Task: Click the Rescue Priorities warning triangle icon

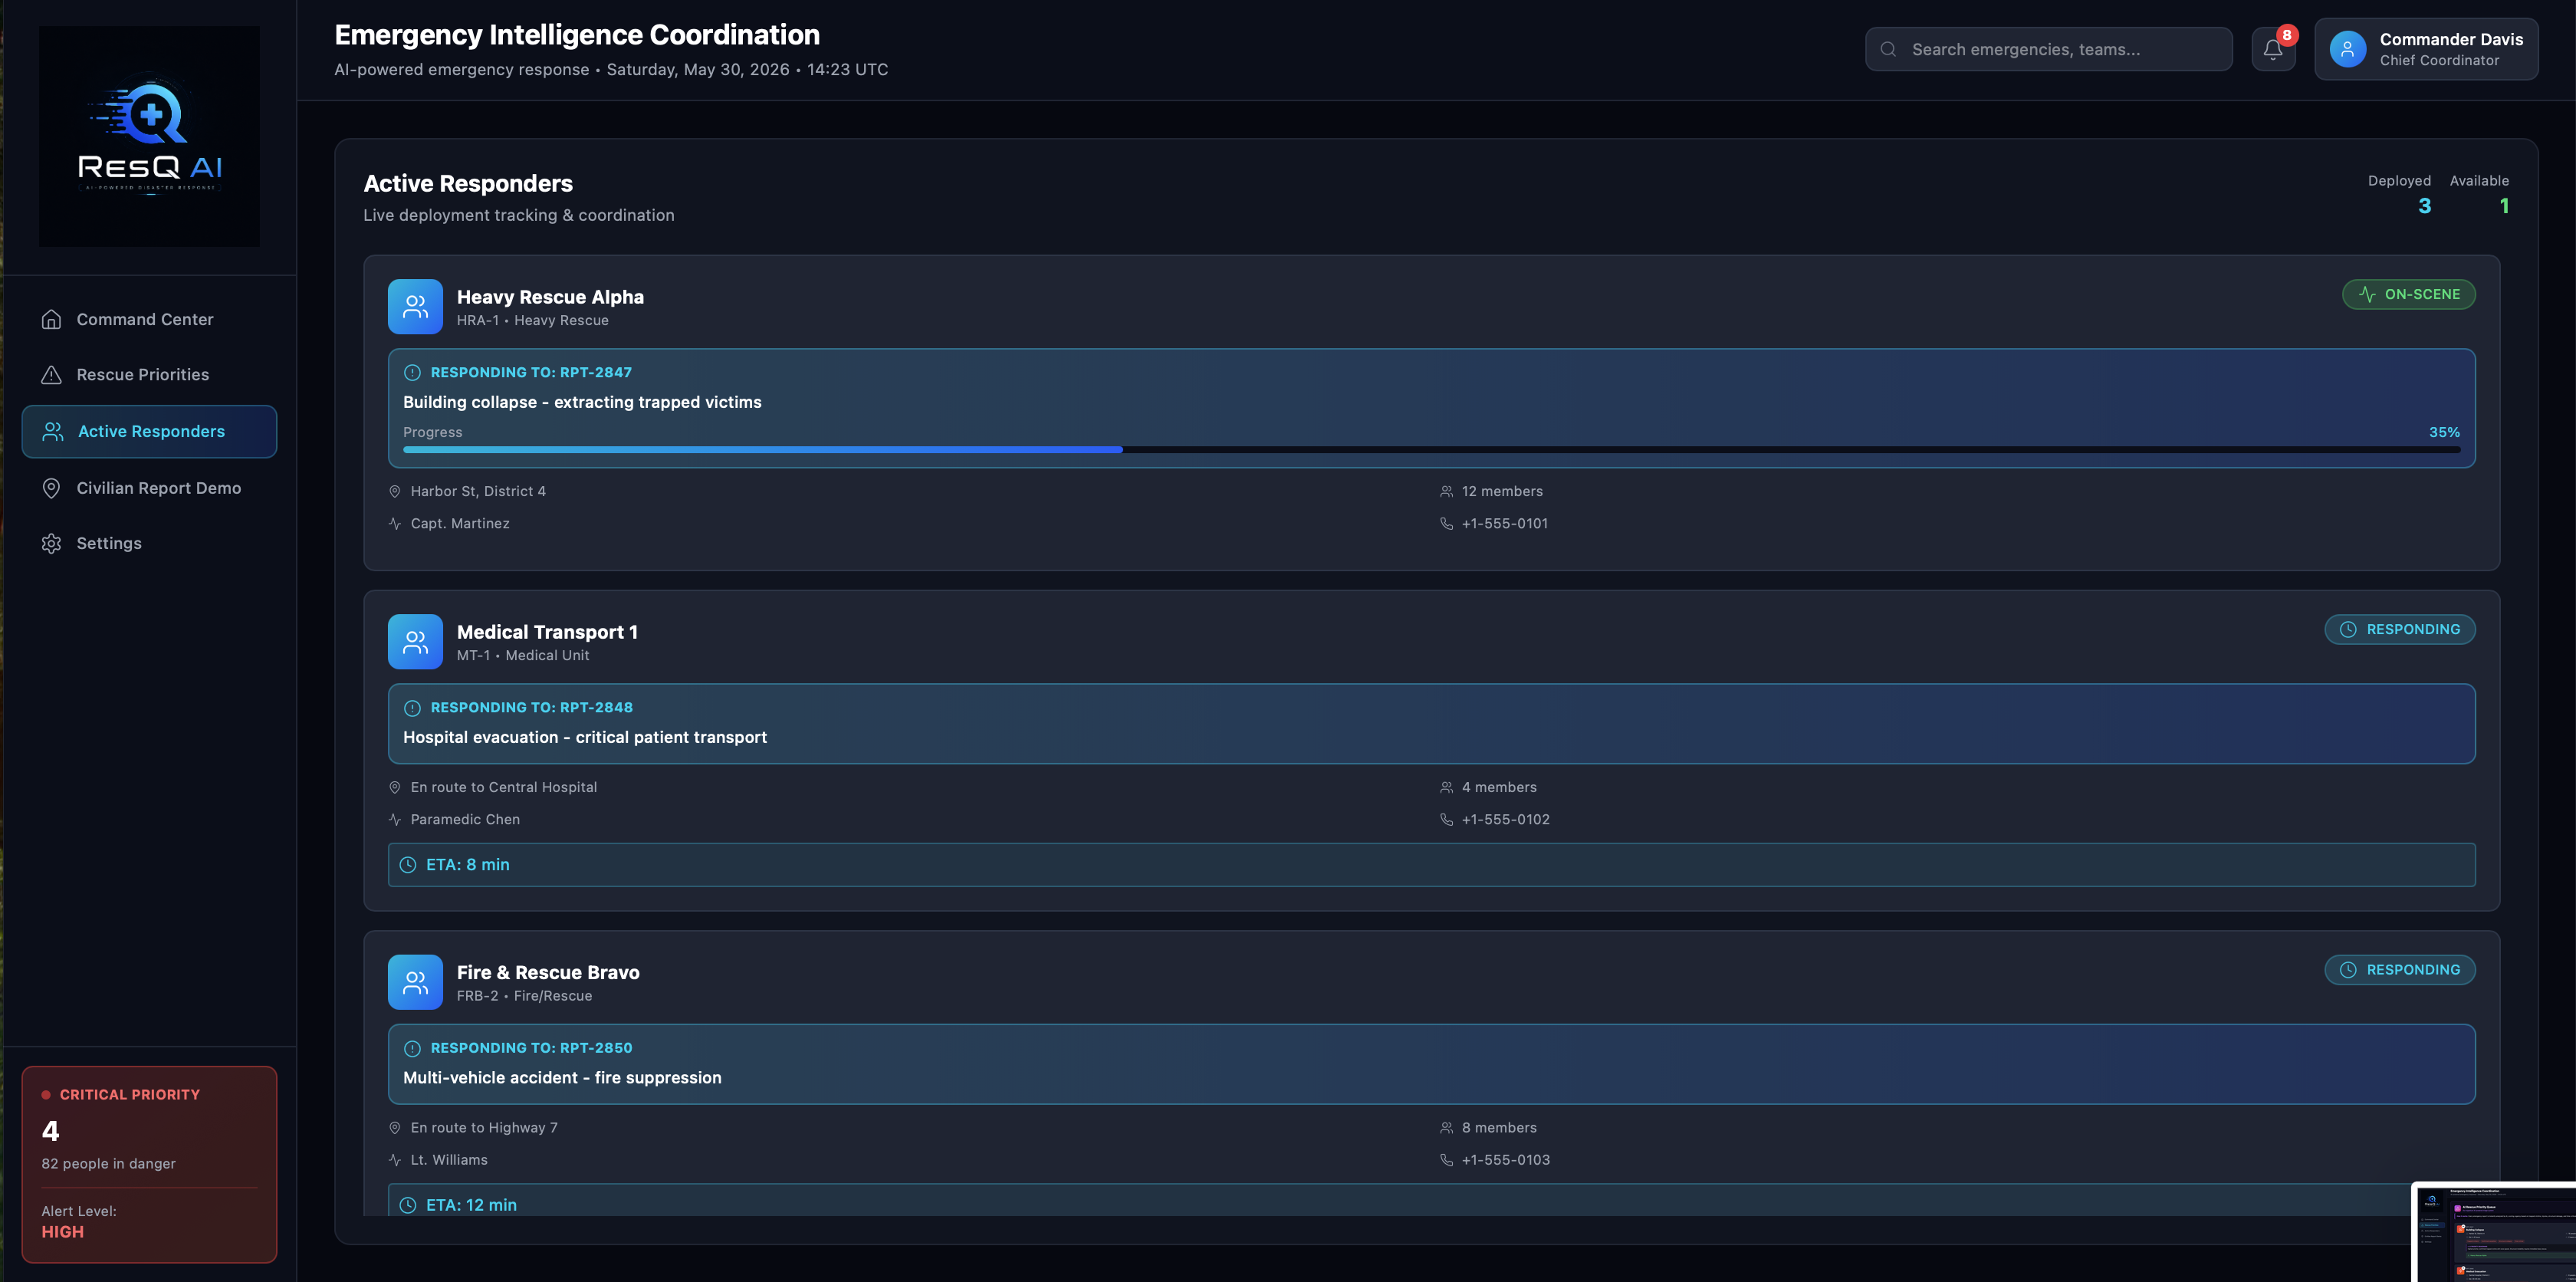Action: tap(51, 374)
